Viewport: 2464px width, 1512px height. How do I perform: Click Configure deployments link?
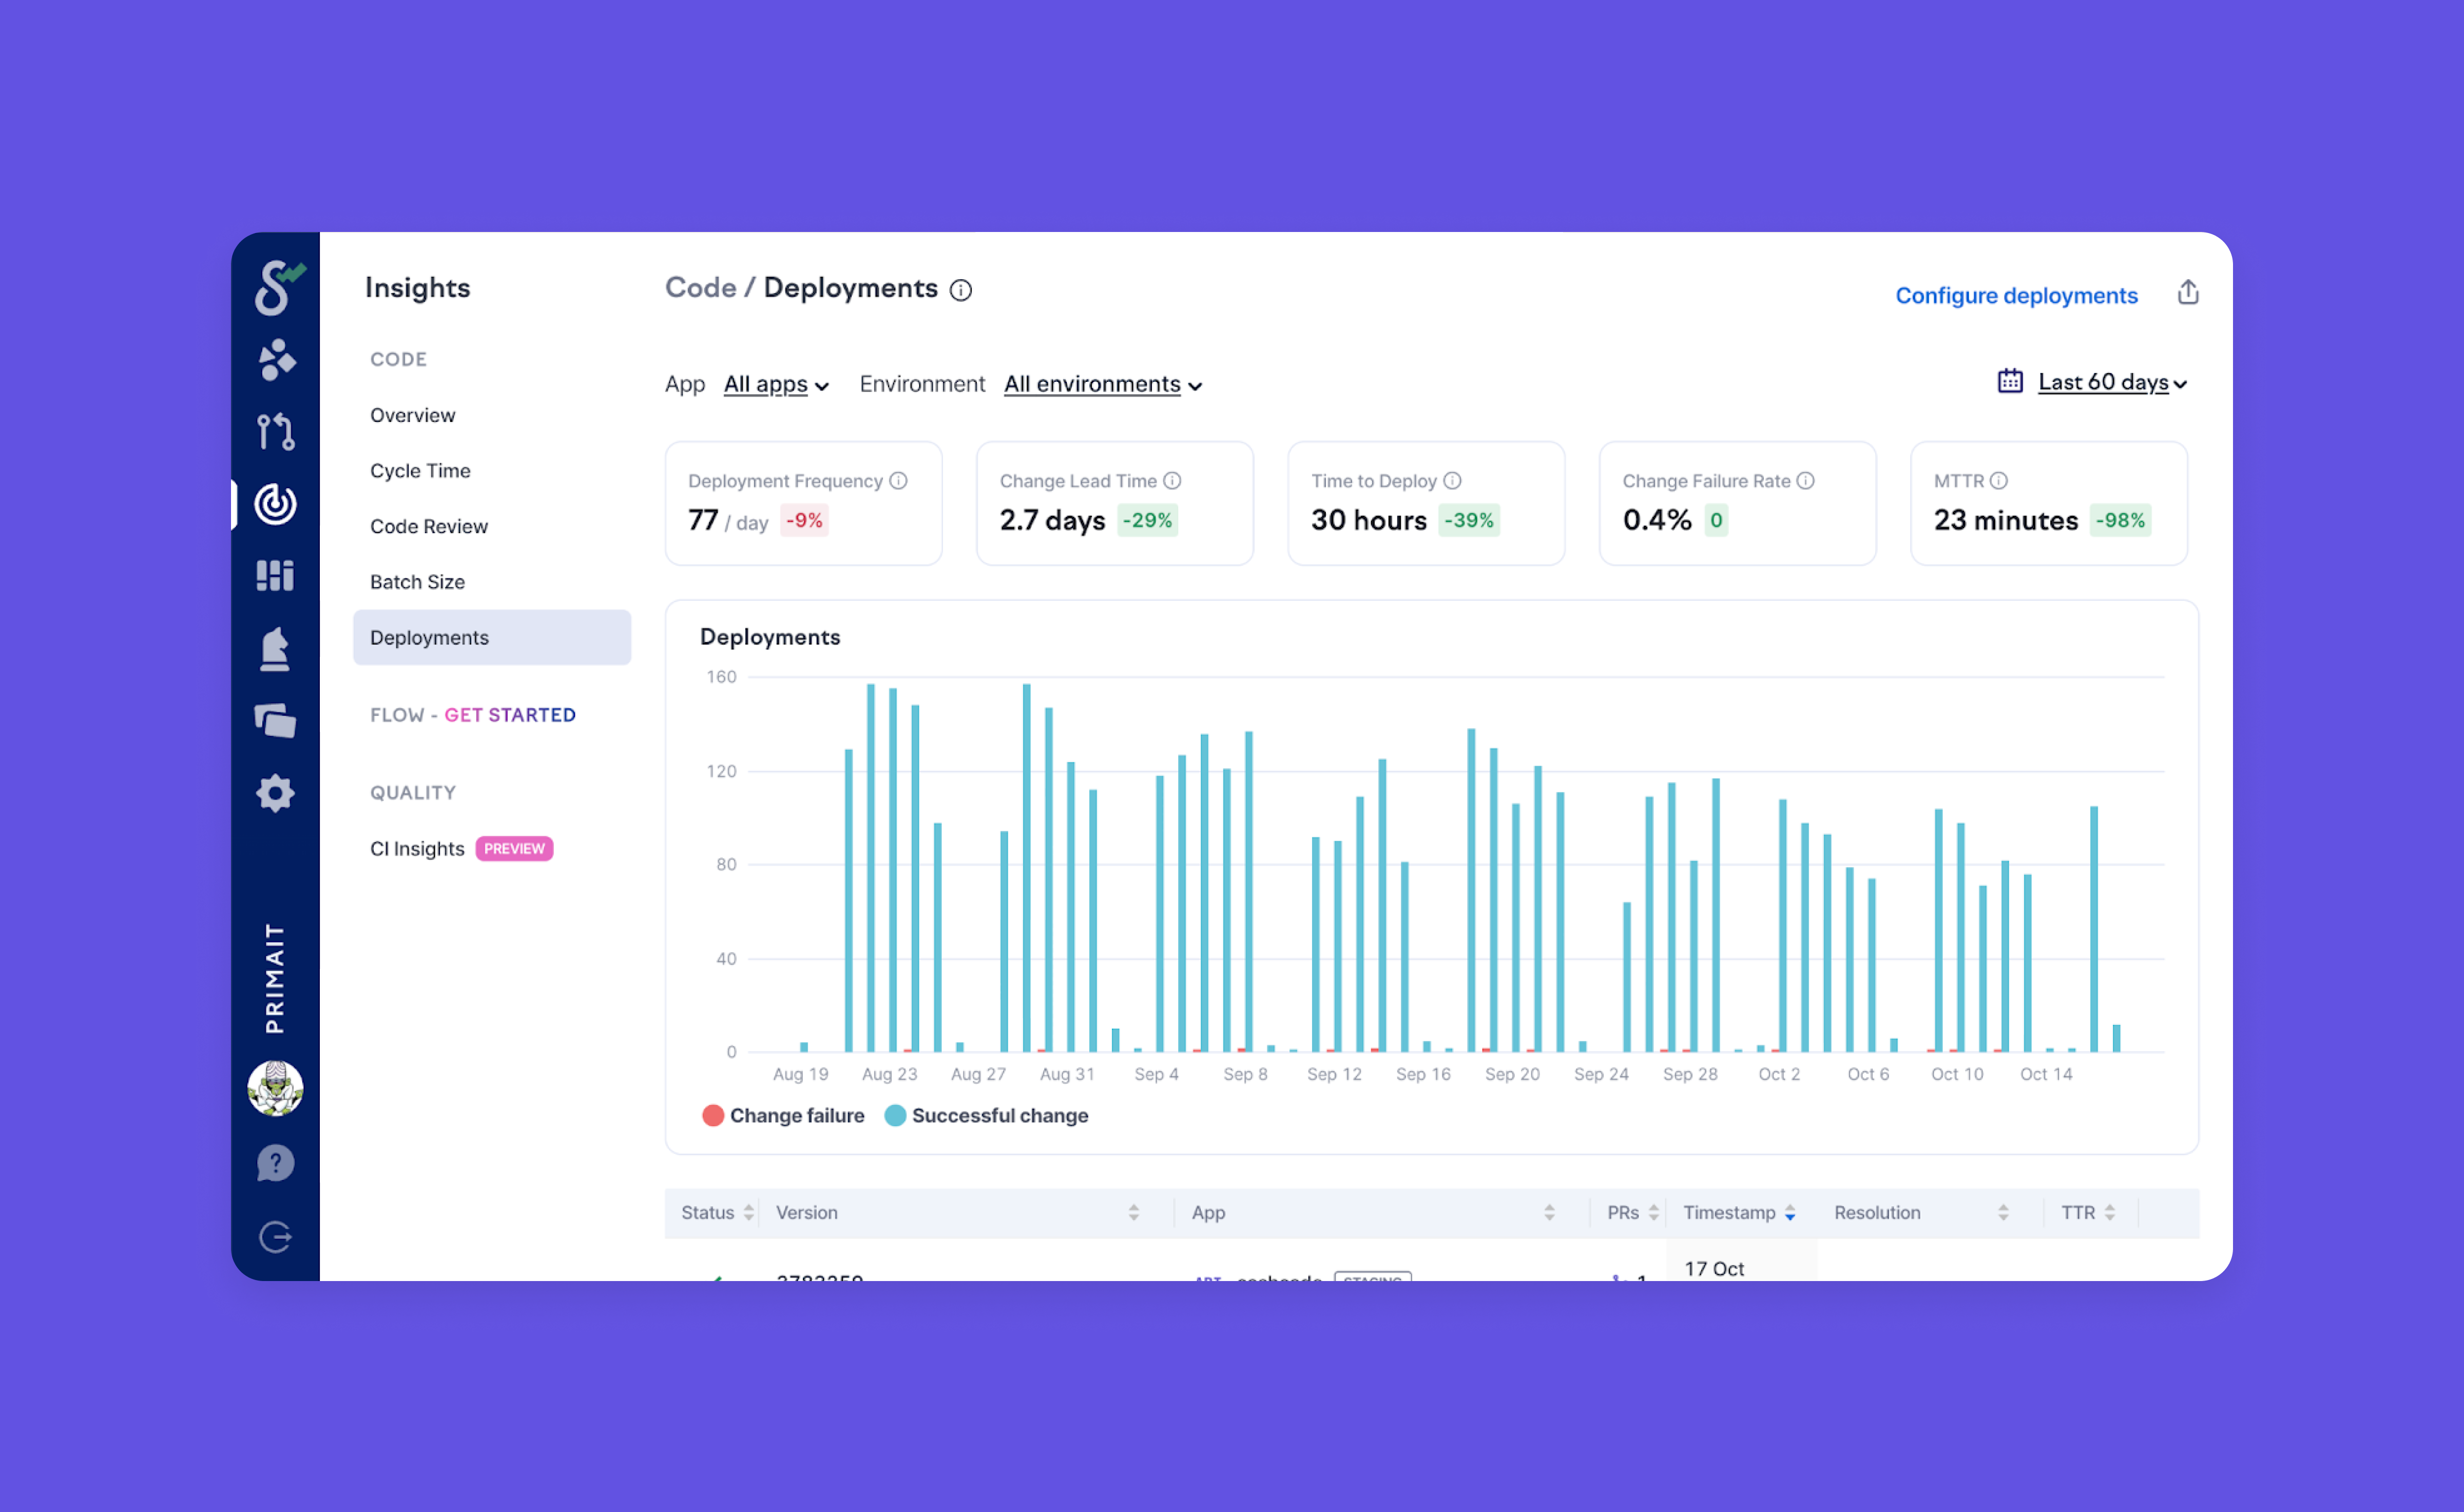pyautogui.click(x=2015, y=295)
